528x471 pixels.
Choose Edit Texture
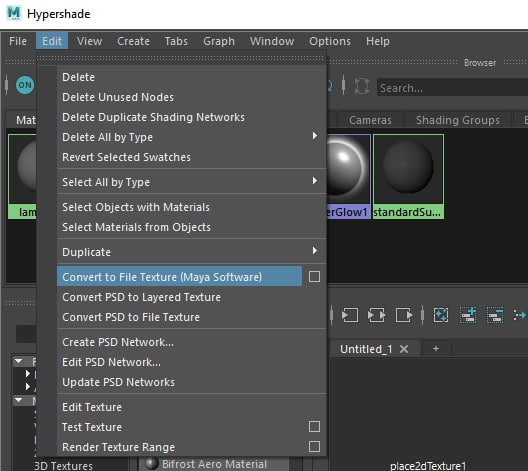192,407
